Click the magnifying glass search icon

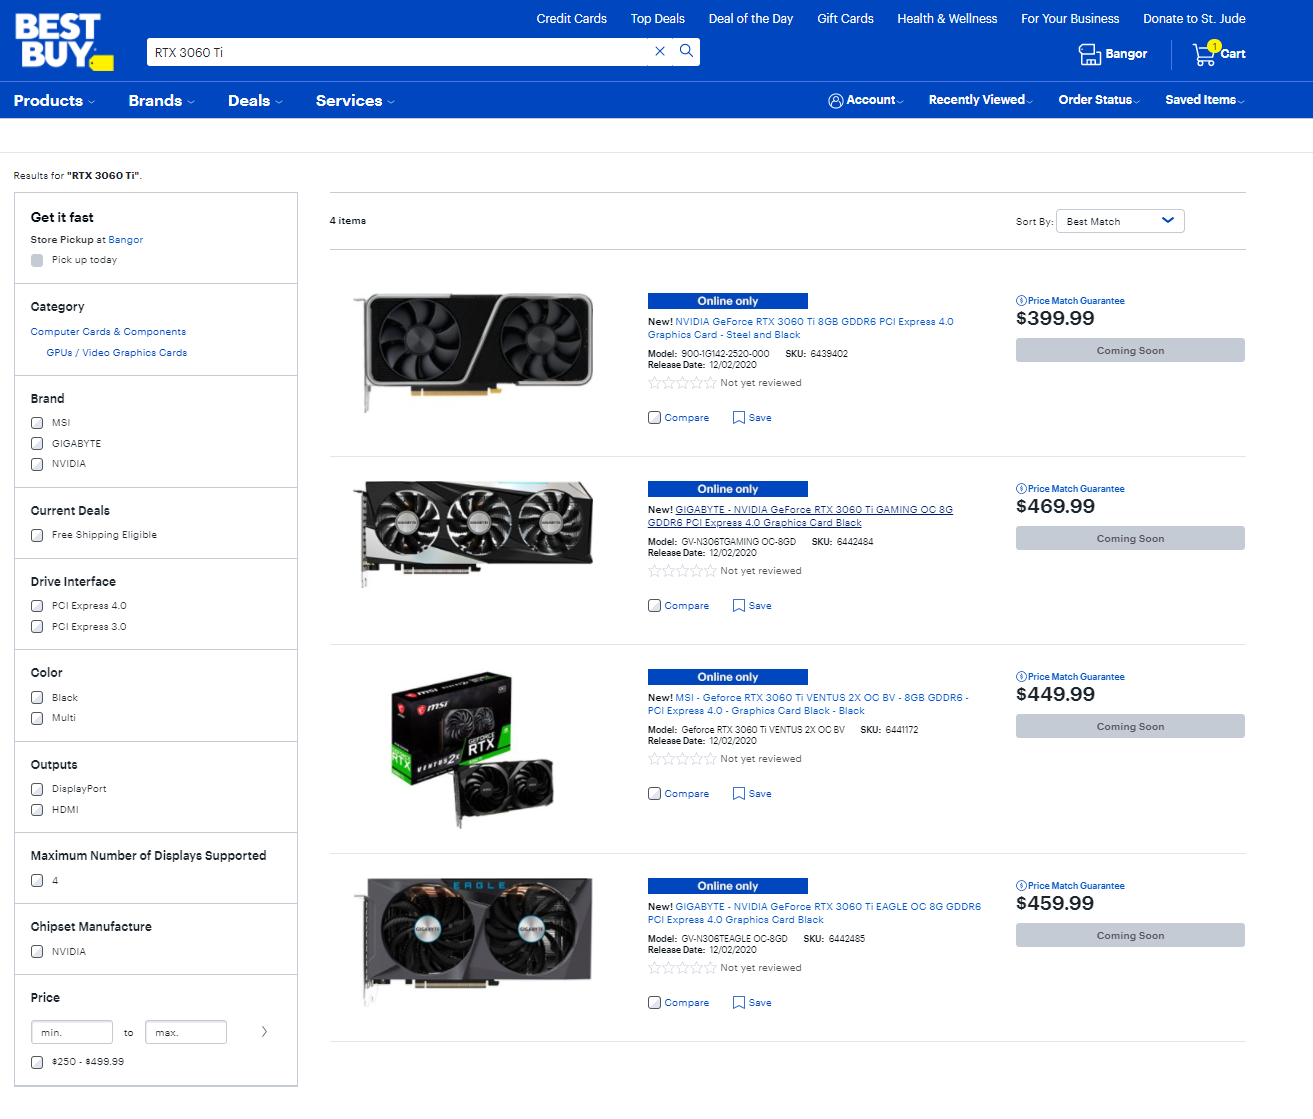(686, 51)
